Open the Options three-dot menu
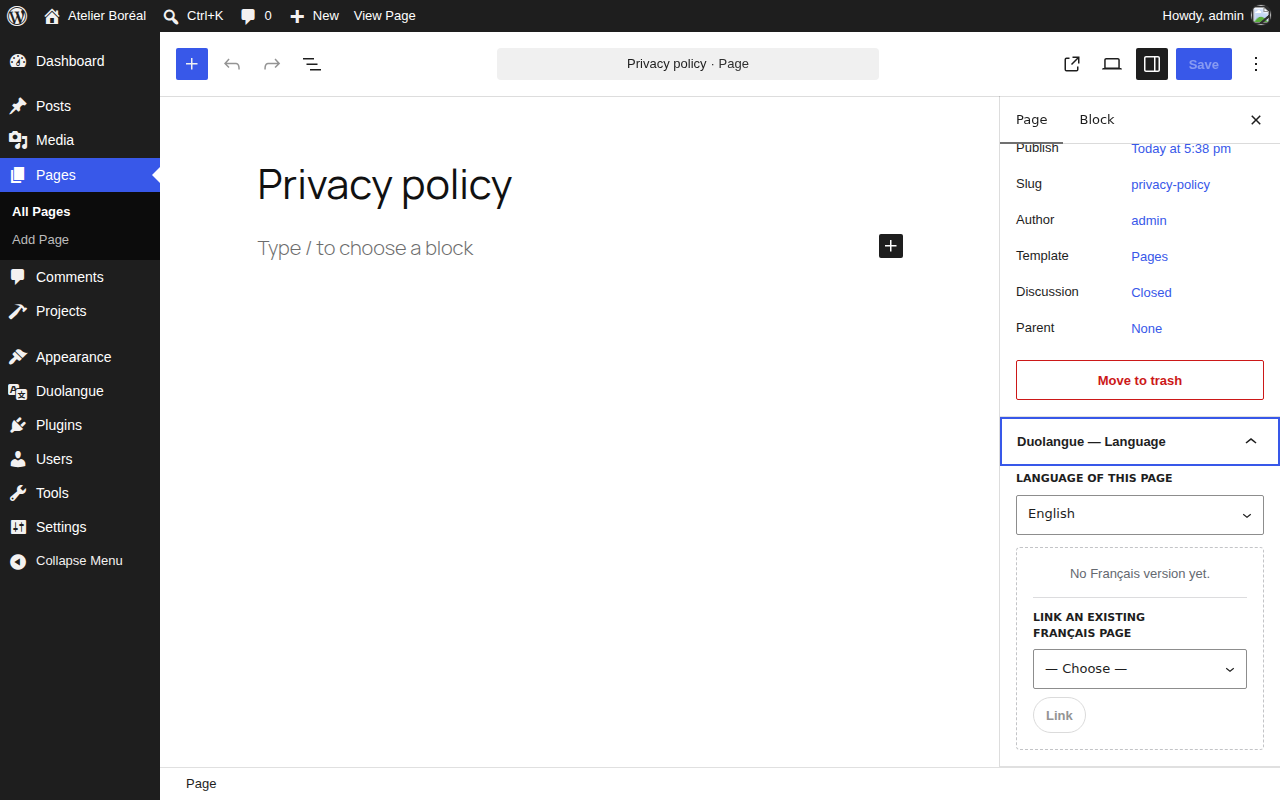The image size is (1280, 800). click(1256, 64)
